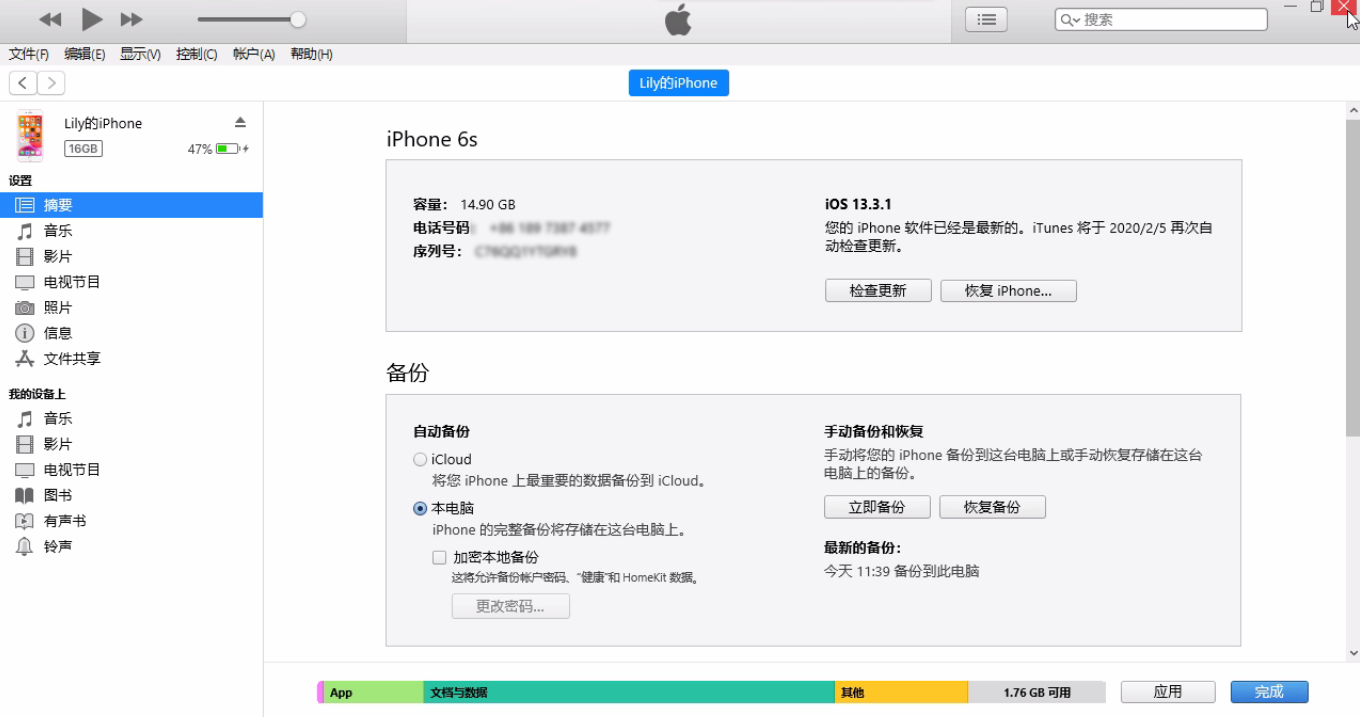Go forward with the right arrow

[x=51, y=83]
